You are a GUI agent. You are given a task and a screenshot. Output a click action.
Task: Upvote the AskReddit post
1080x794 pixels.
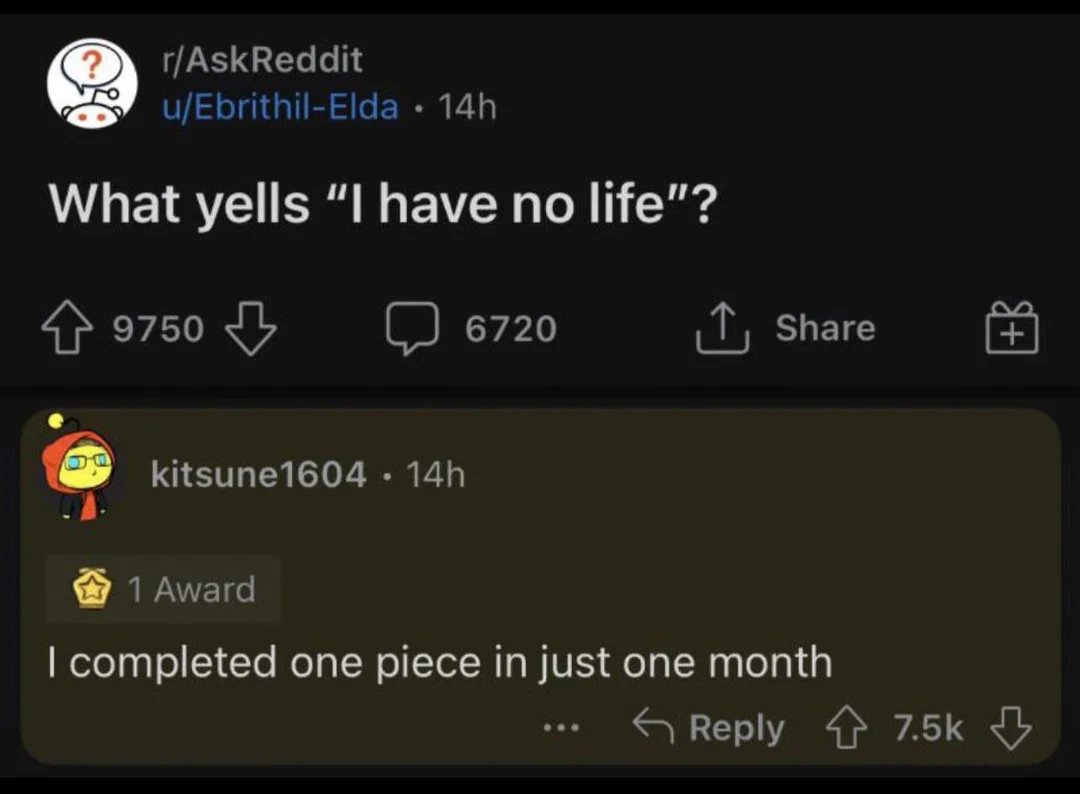67,328
